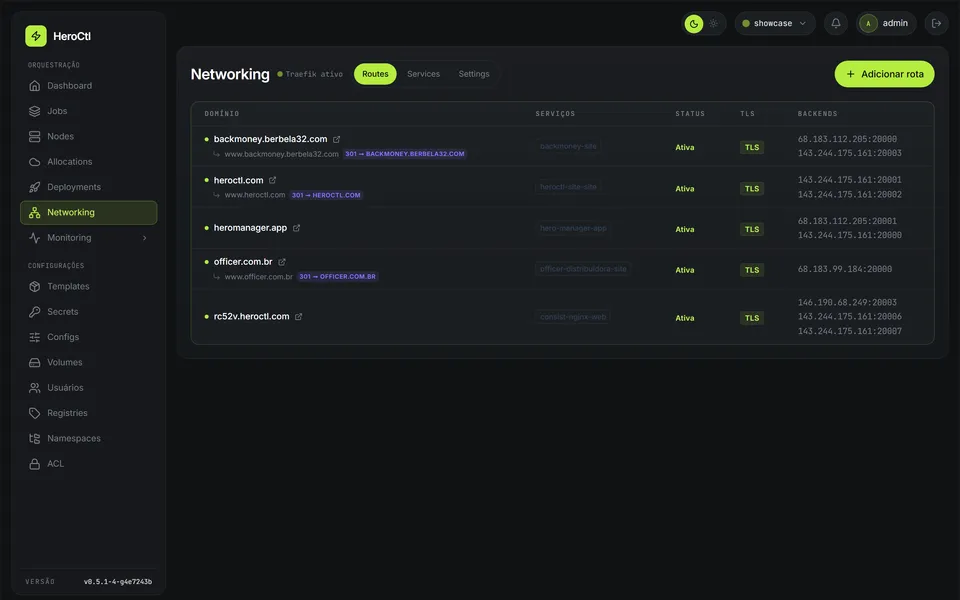This screenshot has width=960, height=600.
Task: Open external link for officer.com.br
Action: click(282, 262)
